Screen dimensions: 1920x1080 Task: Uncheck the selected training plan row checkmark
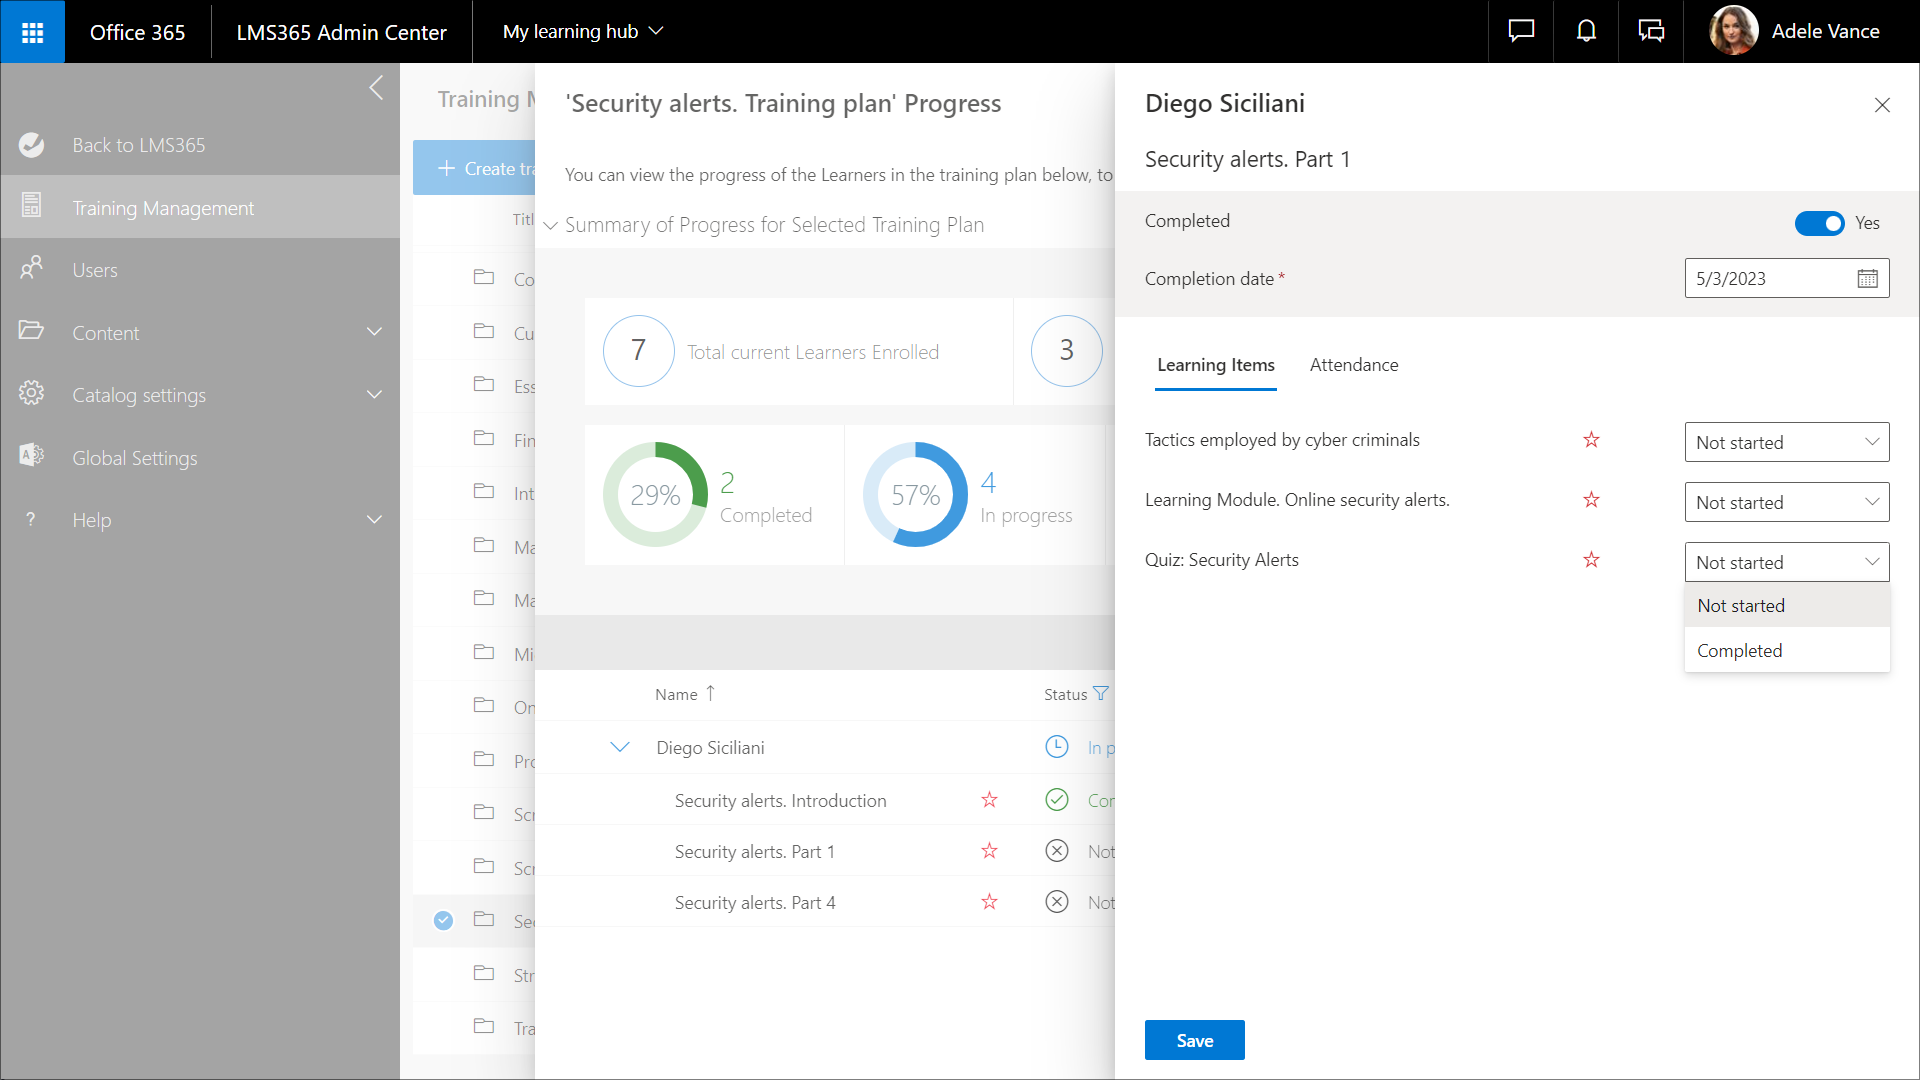click(443, 921)
